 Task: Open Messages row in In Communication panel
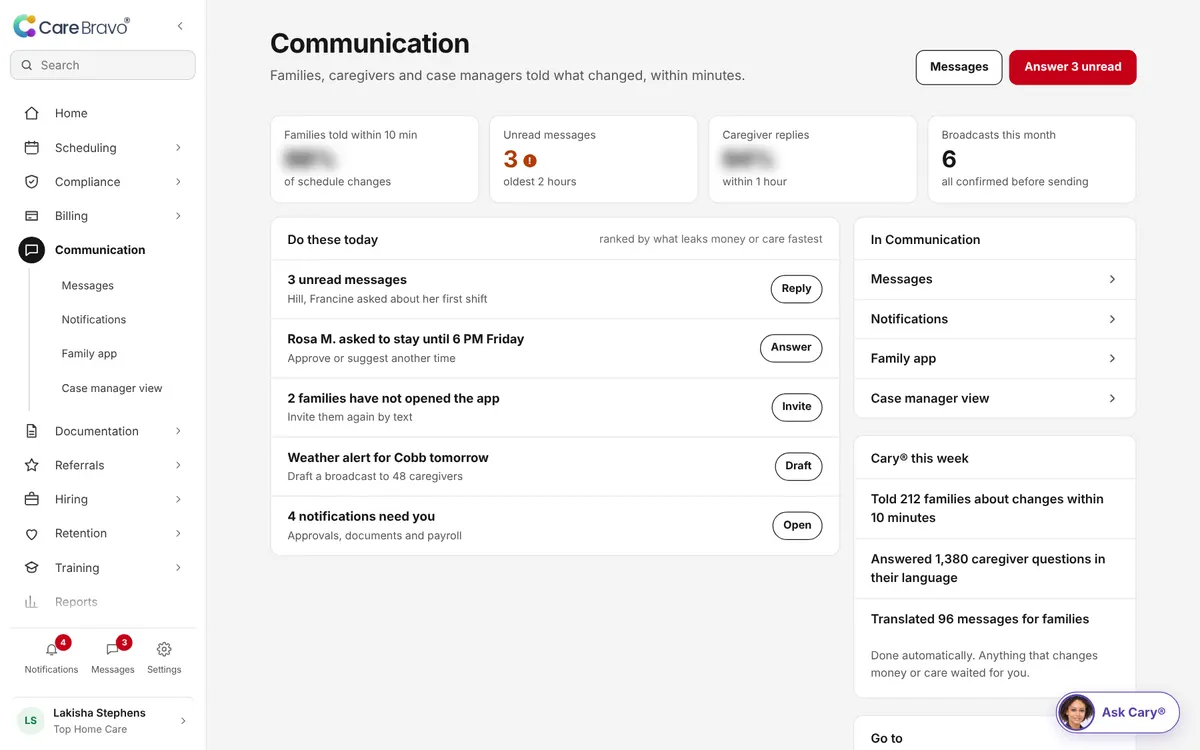[x=995, y=279]
